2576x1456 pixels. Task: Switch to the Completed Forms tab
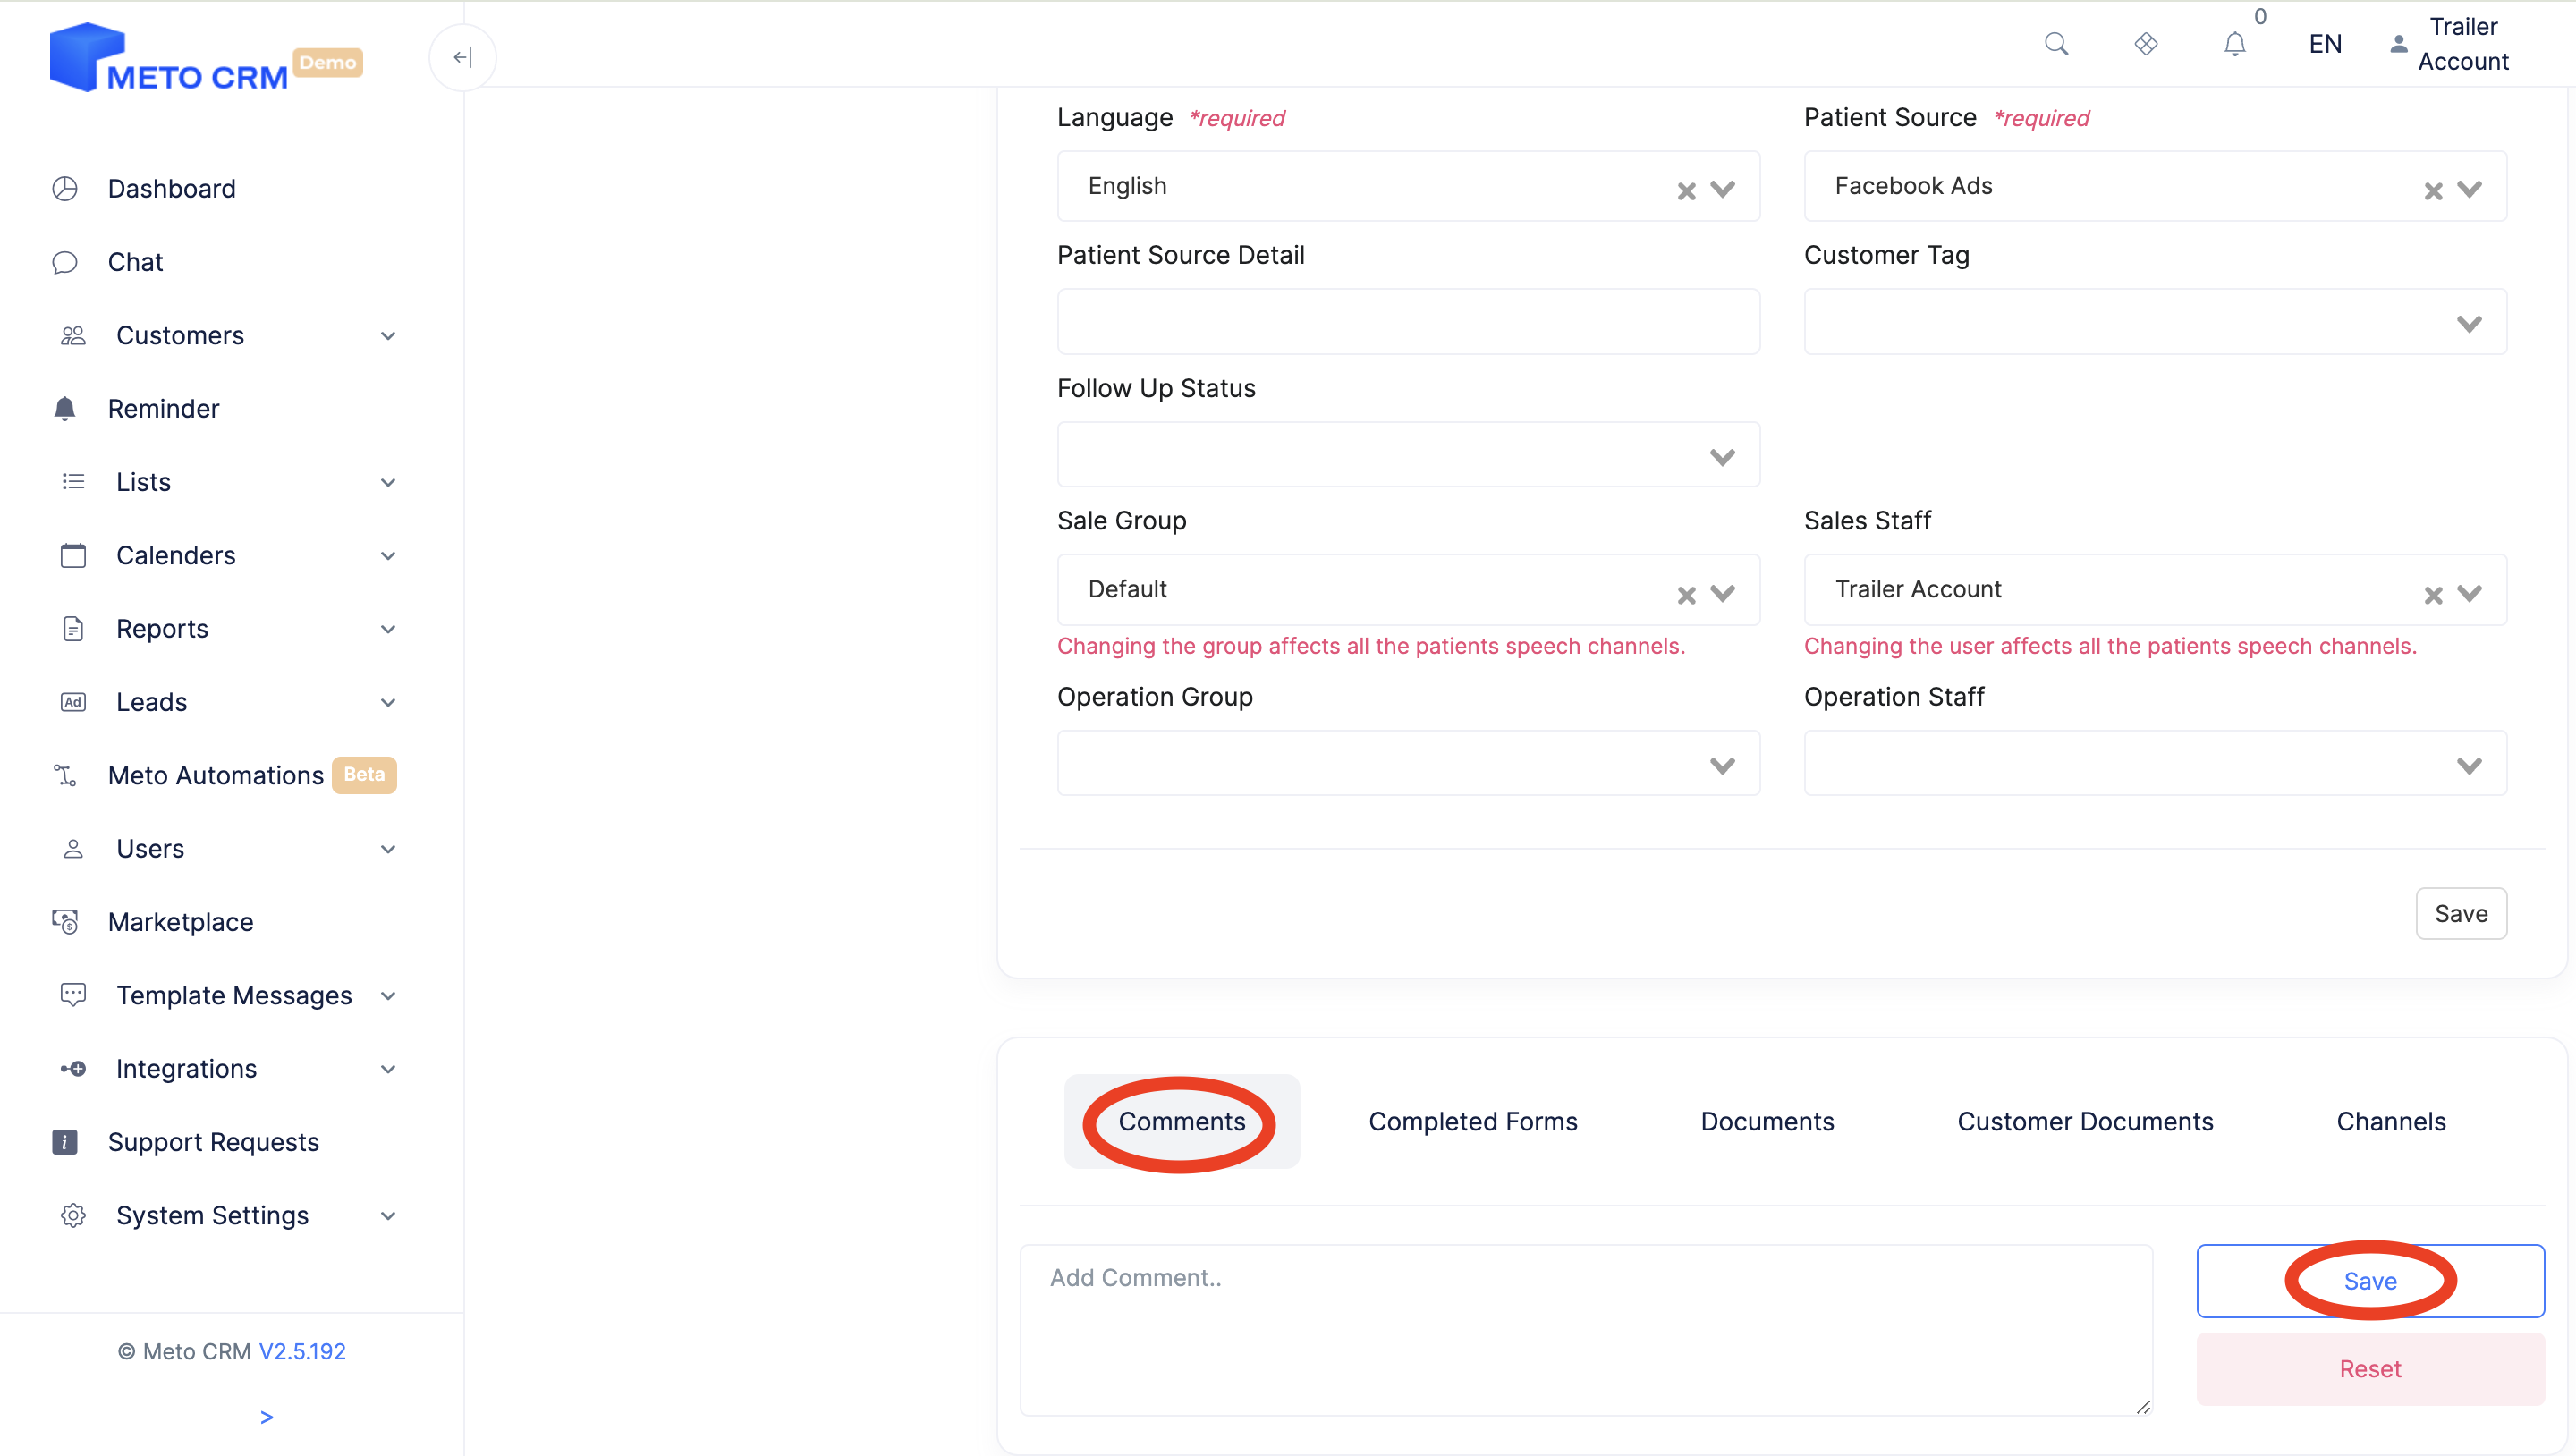point(1473,1122)
